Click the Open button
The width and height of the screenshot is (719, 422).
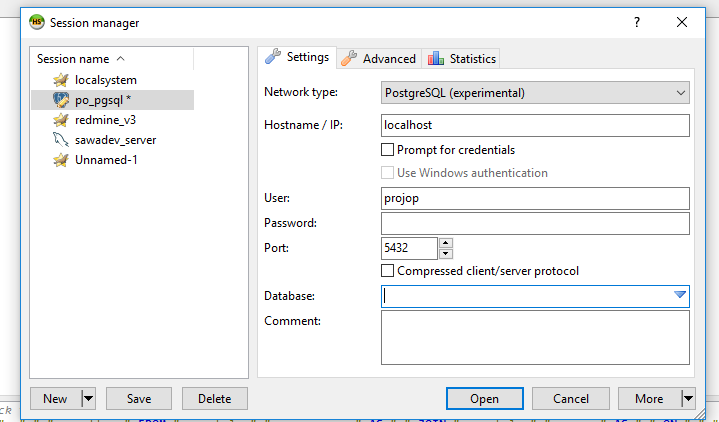coord(485,399)
